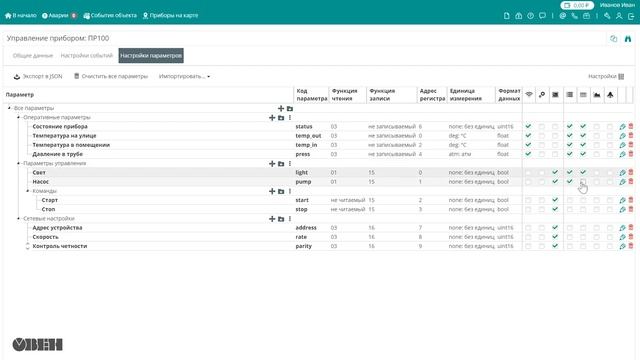Collapse the Команды subgroup
Screen dimensions: 640x360
pyautogui.click(x=28, y=191)
